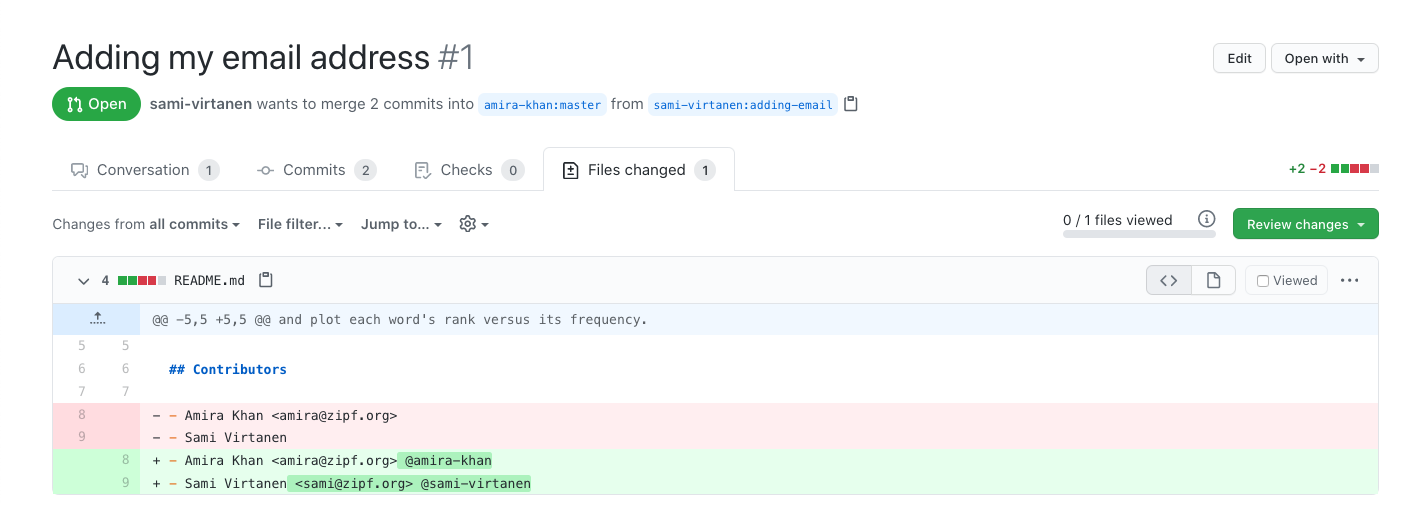Click the files viewed progress bar
Image resolution: width=1424 pixels, height=508 pixels.
1139,234
